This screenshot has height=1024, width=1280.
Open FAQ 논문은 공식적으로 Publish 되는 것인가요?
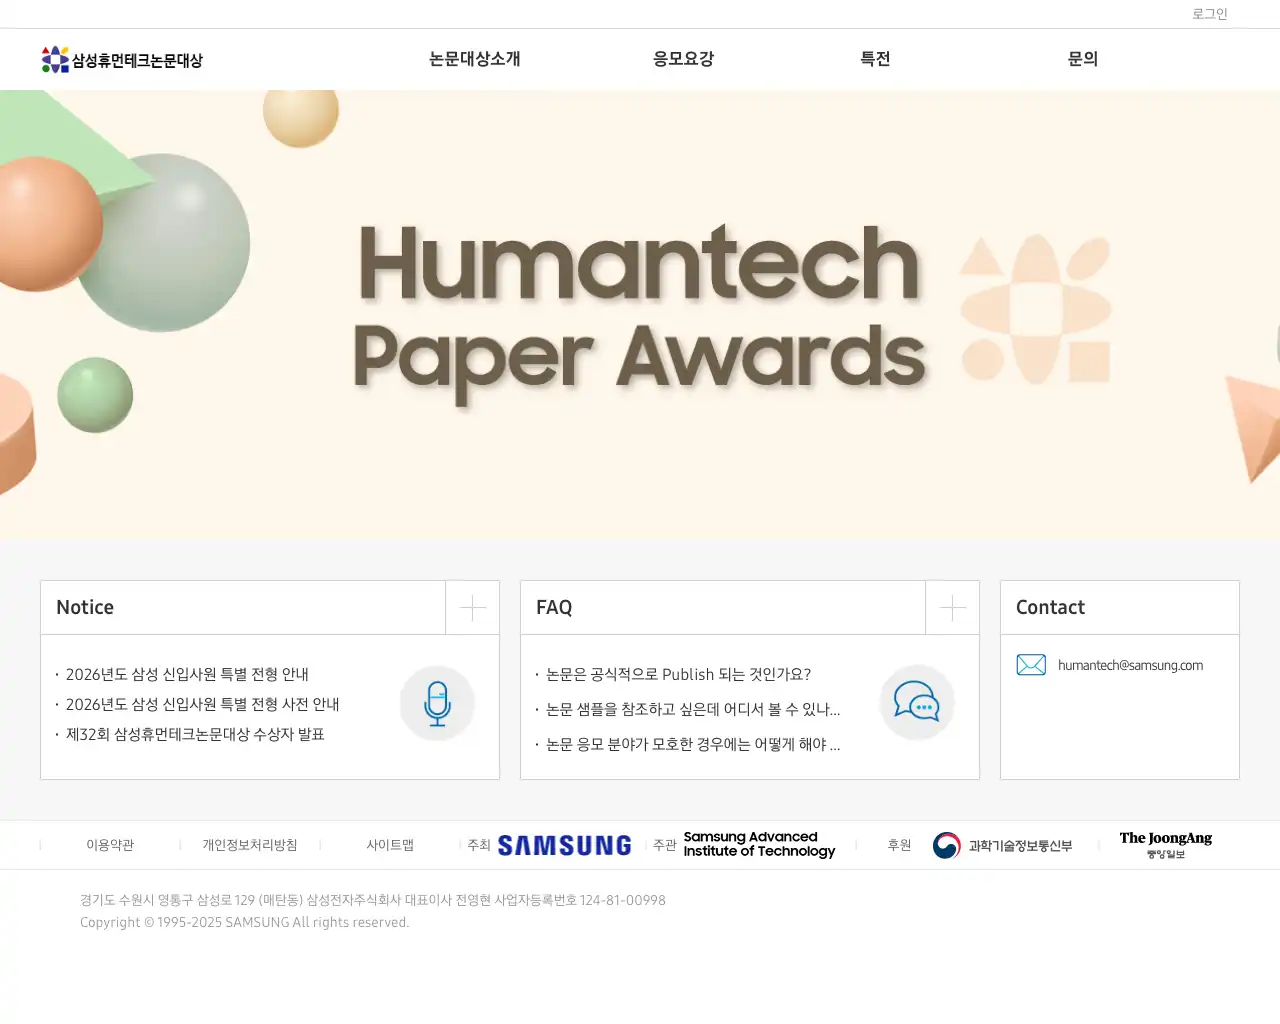[678, 674]
